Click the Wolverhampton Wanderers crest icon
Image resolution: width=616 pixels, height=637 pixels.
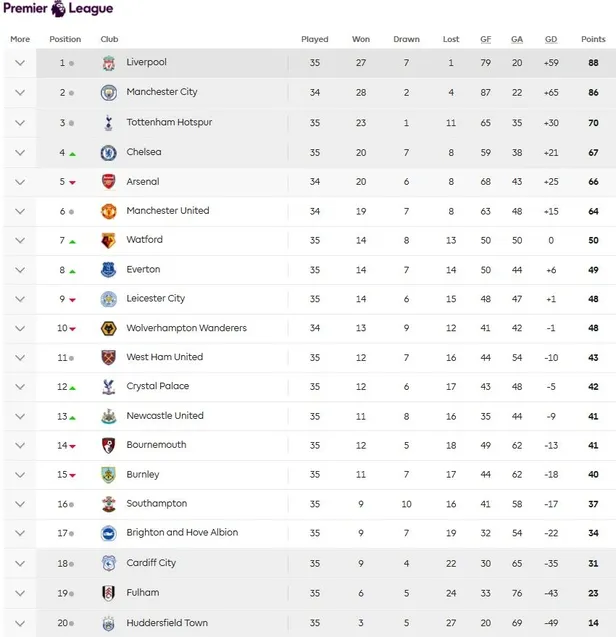108,328
